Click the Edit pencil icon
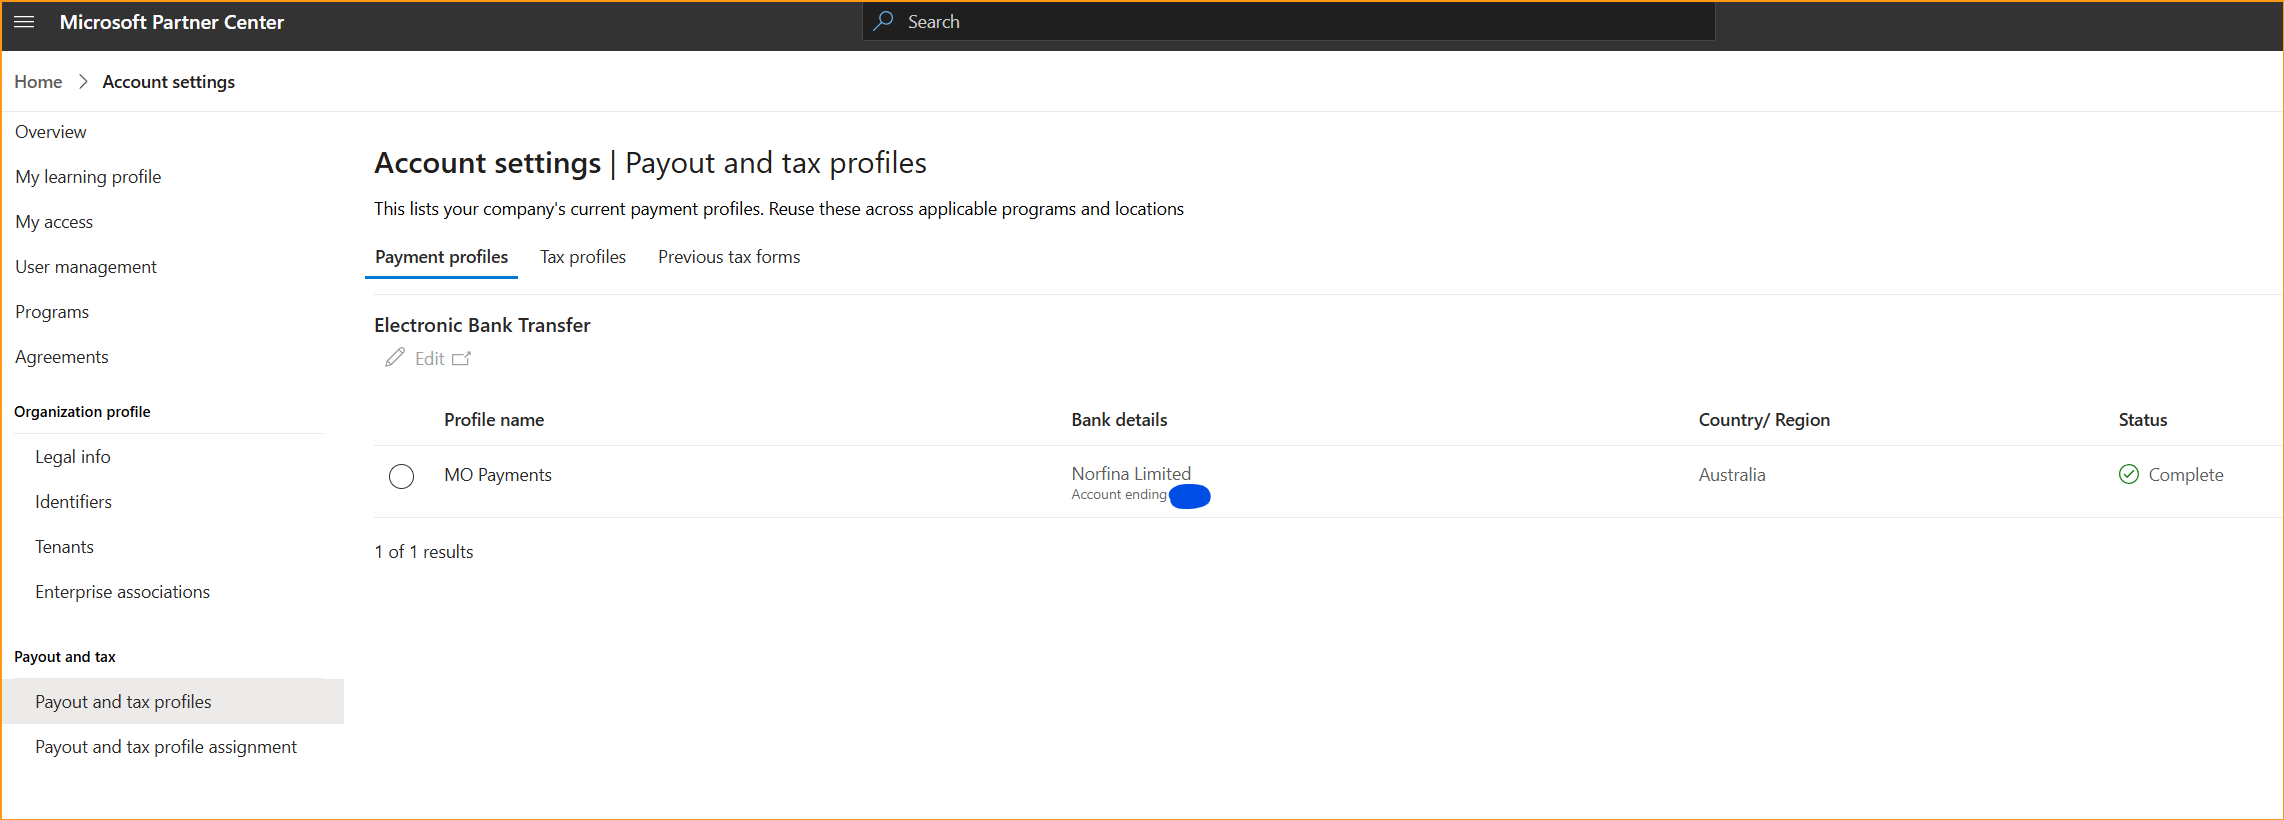This screenshot has height=820, width=2284. point(395,358)
